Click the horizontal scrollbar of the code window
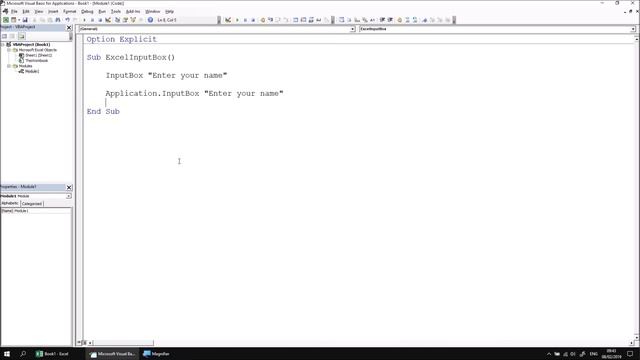Image resolution: width=640 pixels, height=360 pixels. click(x=124, y=343)
